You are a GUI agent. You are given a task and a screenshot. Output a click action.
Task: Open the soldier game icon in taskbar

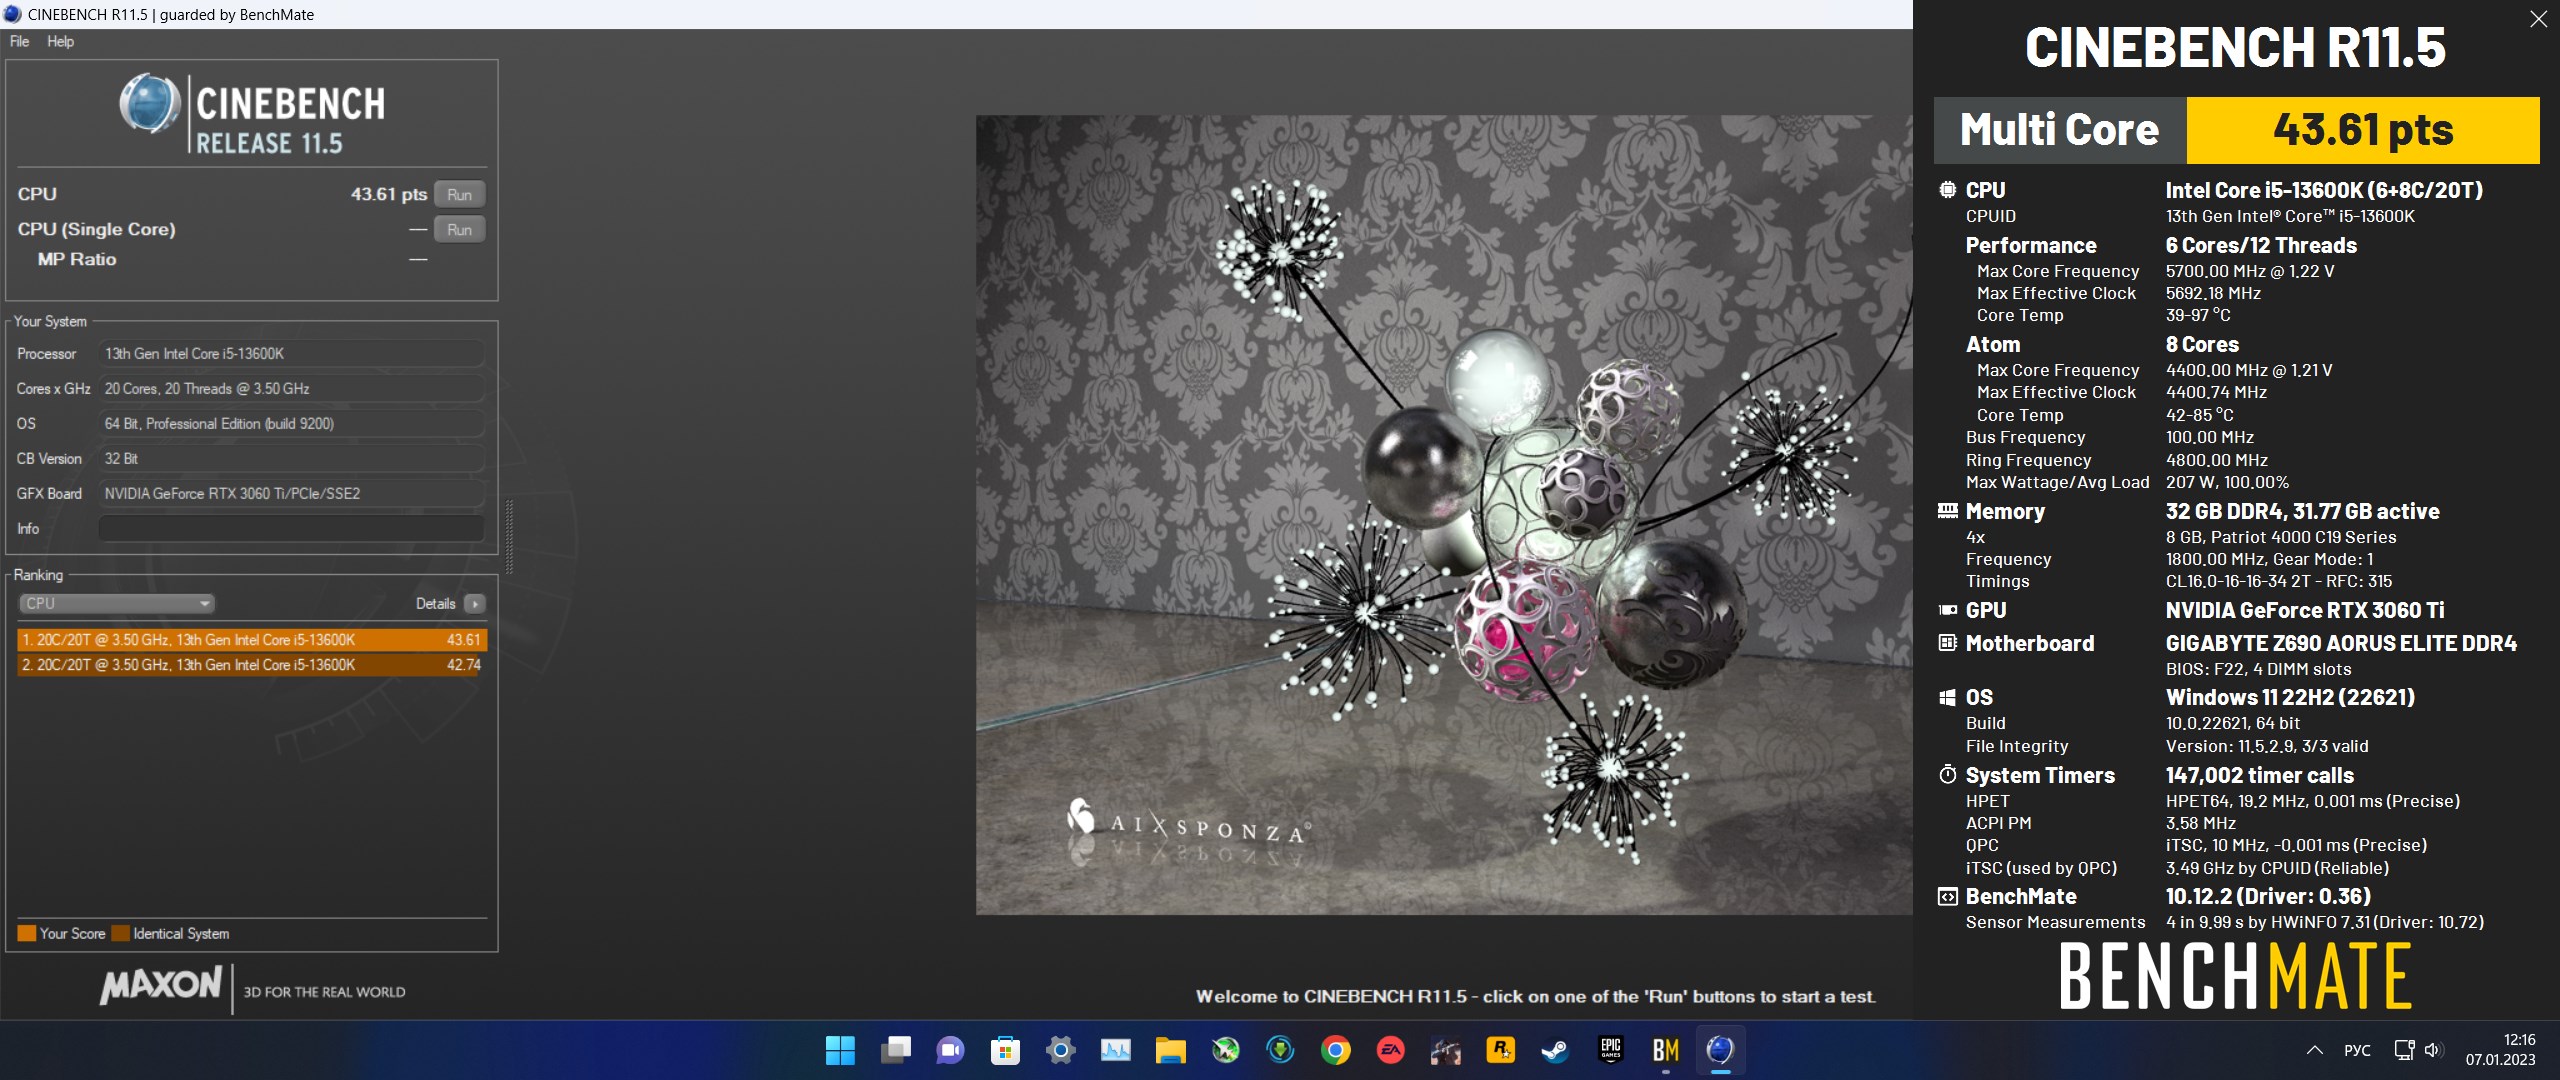click(1445, 1050)
